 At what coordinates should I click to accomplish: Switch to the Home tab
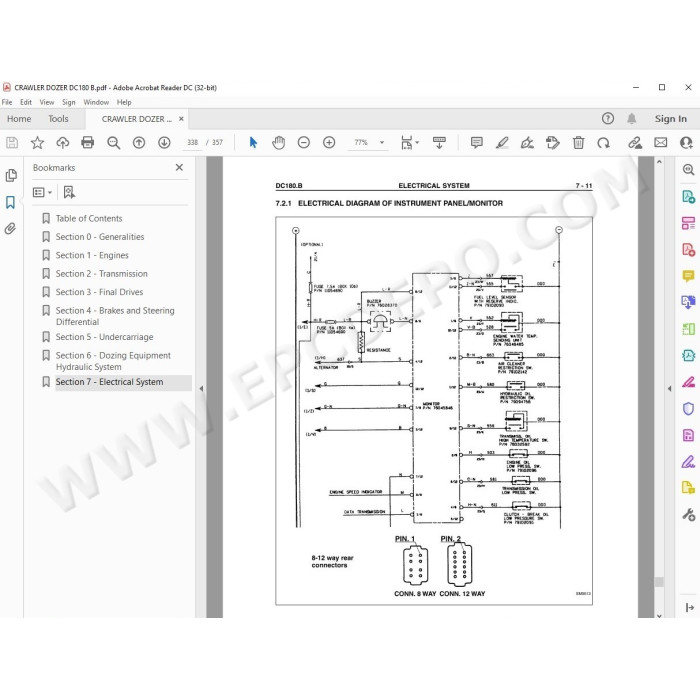[x=19, y=119]
